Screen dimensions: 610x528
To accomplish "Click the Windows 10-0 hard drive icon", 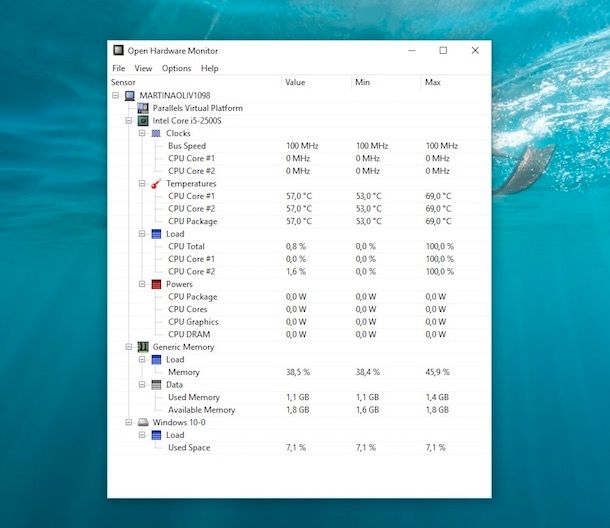I will (x=143, y=422).
